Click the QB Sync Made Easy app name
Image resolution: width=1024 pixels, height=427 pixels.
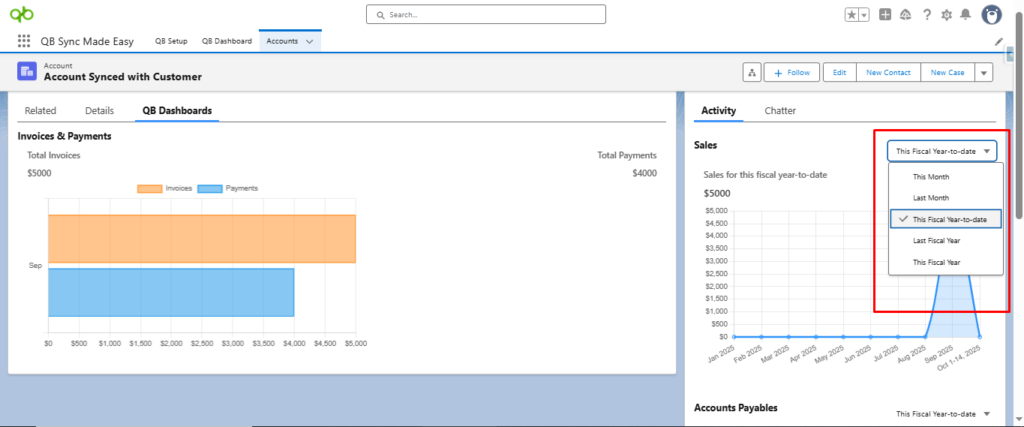click(x=87, y=41)
